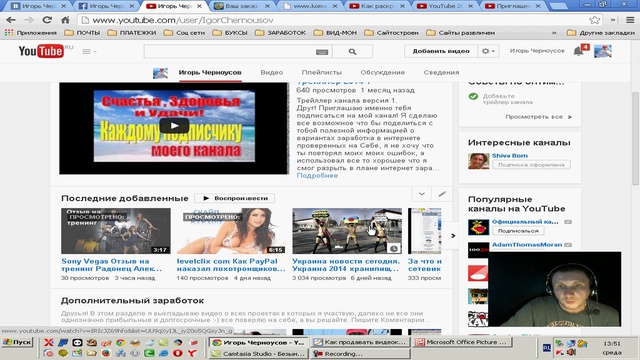Viewport: 640px width, 360px height.
Task: Open levelclix com PayPal video thumbnail
Action: coord(231,231)
